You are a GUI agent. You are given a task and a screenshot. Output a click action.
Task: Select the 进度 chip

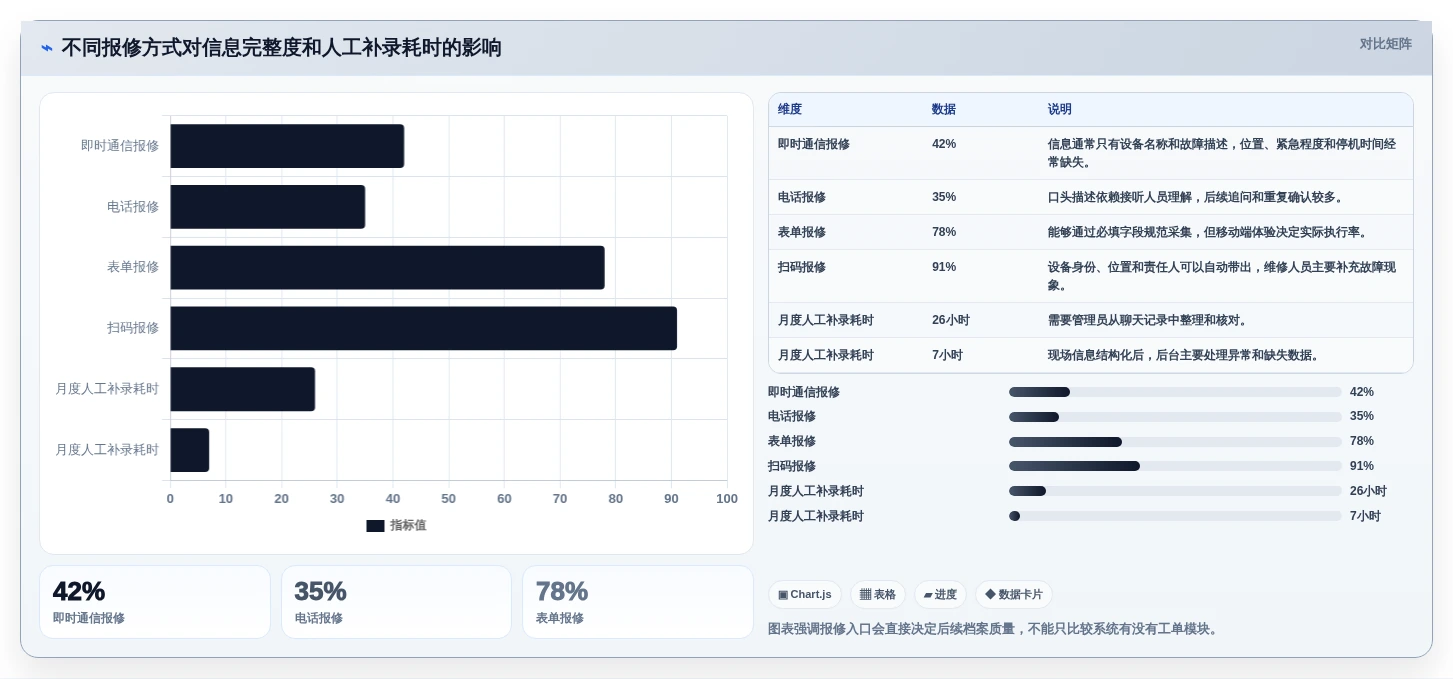[x=940, y=594]
